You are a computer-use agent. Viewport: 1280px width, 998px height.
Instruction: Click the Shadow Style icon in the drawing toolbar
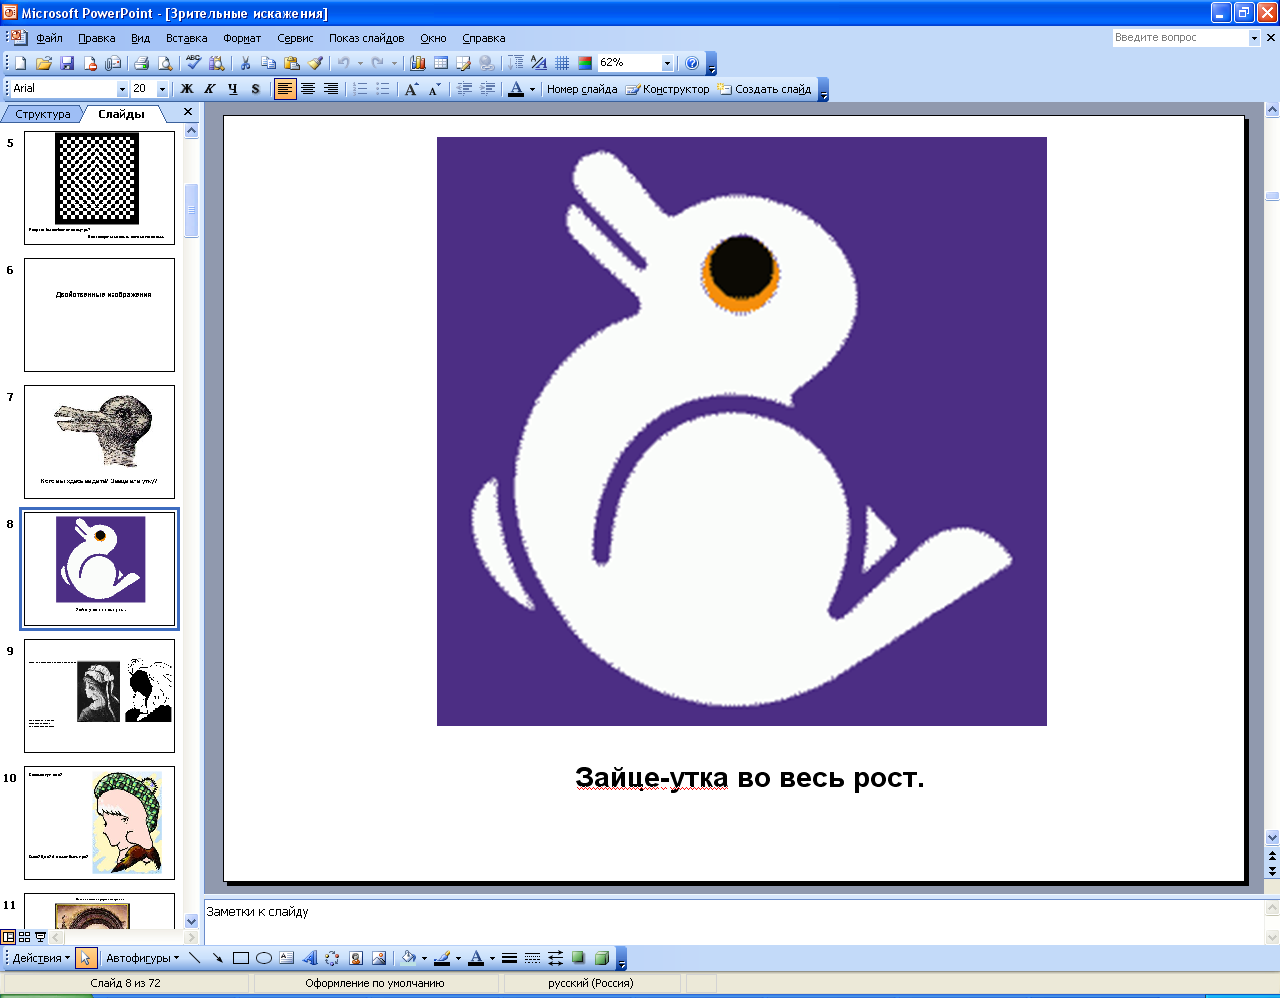[578, 958]
